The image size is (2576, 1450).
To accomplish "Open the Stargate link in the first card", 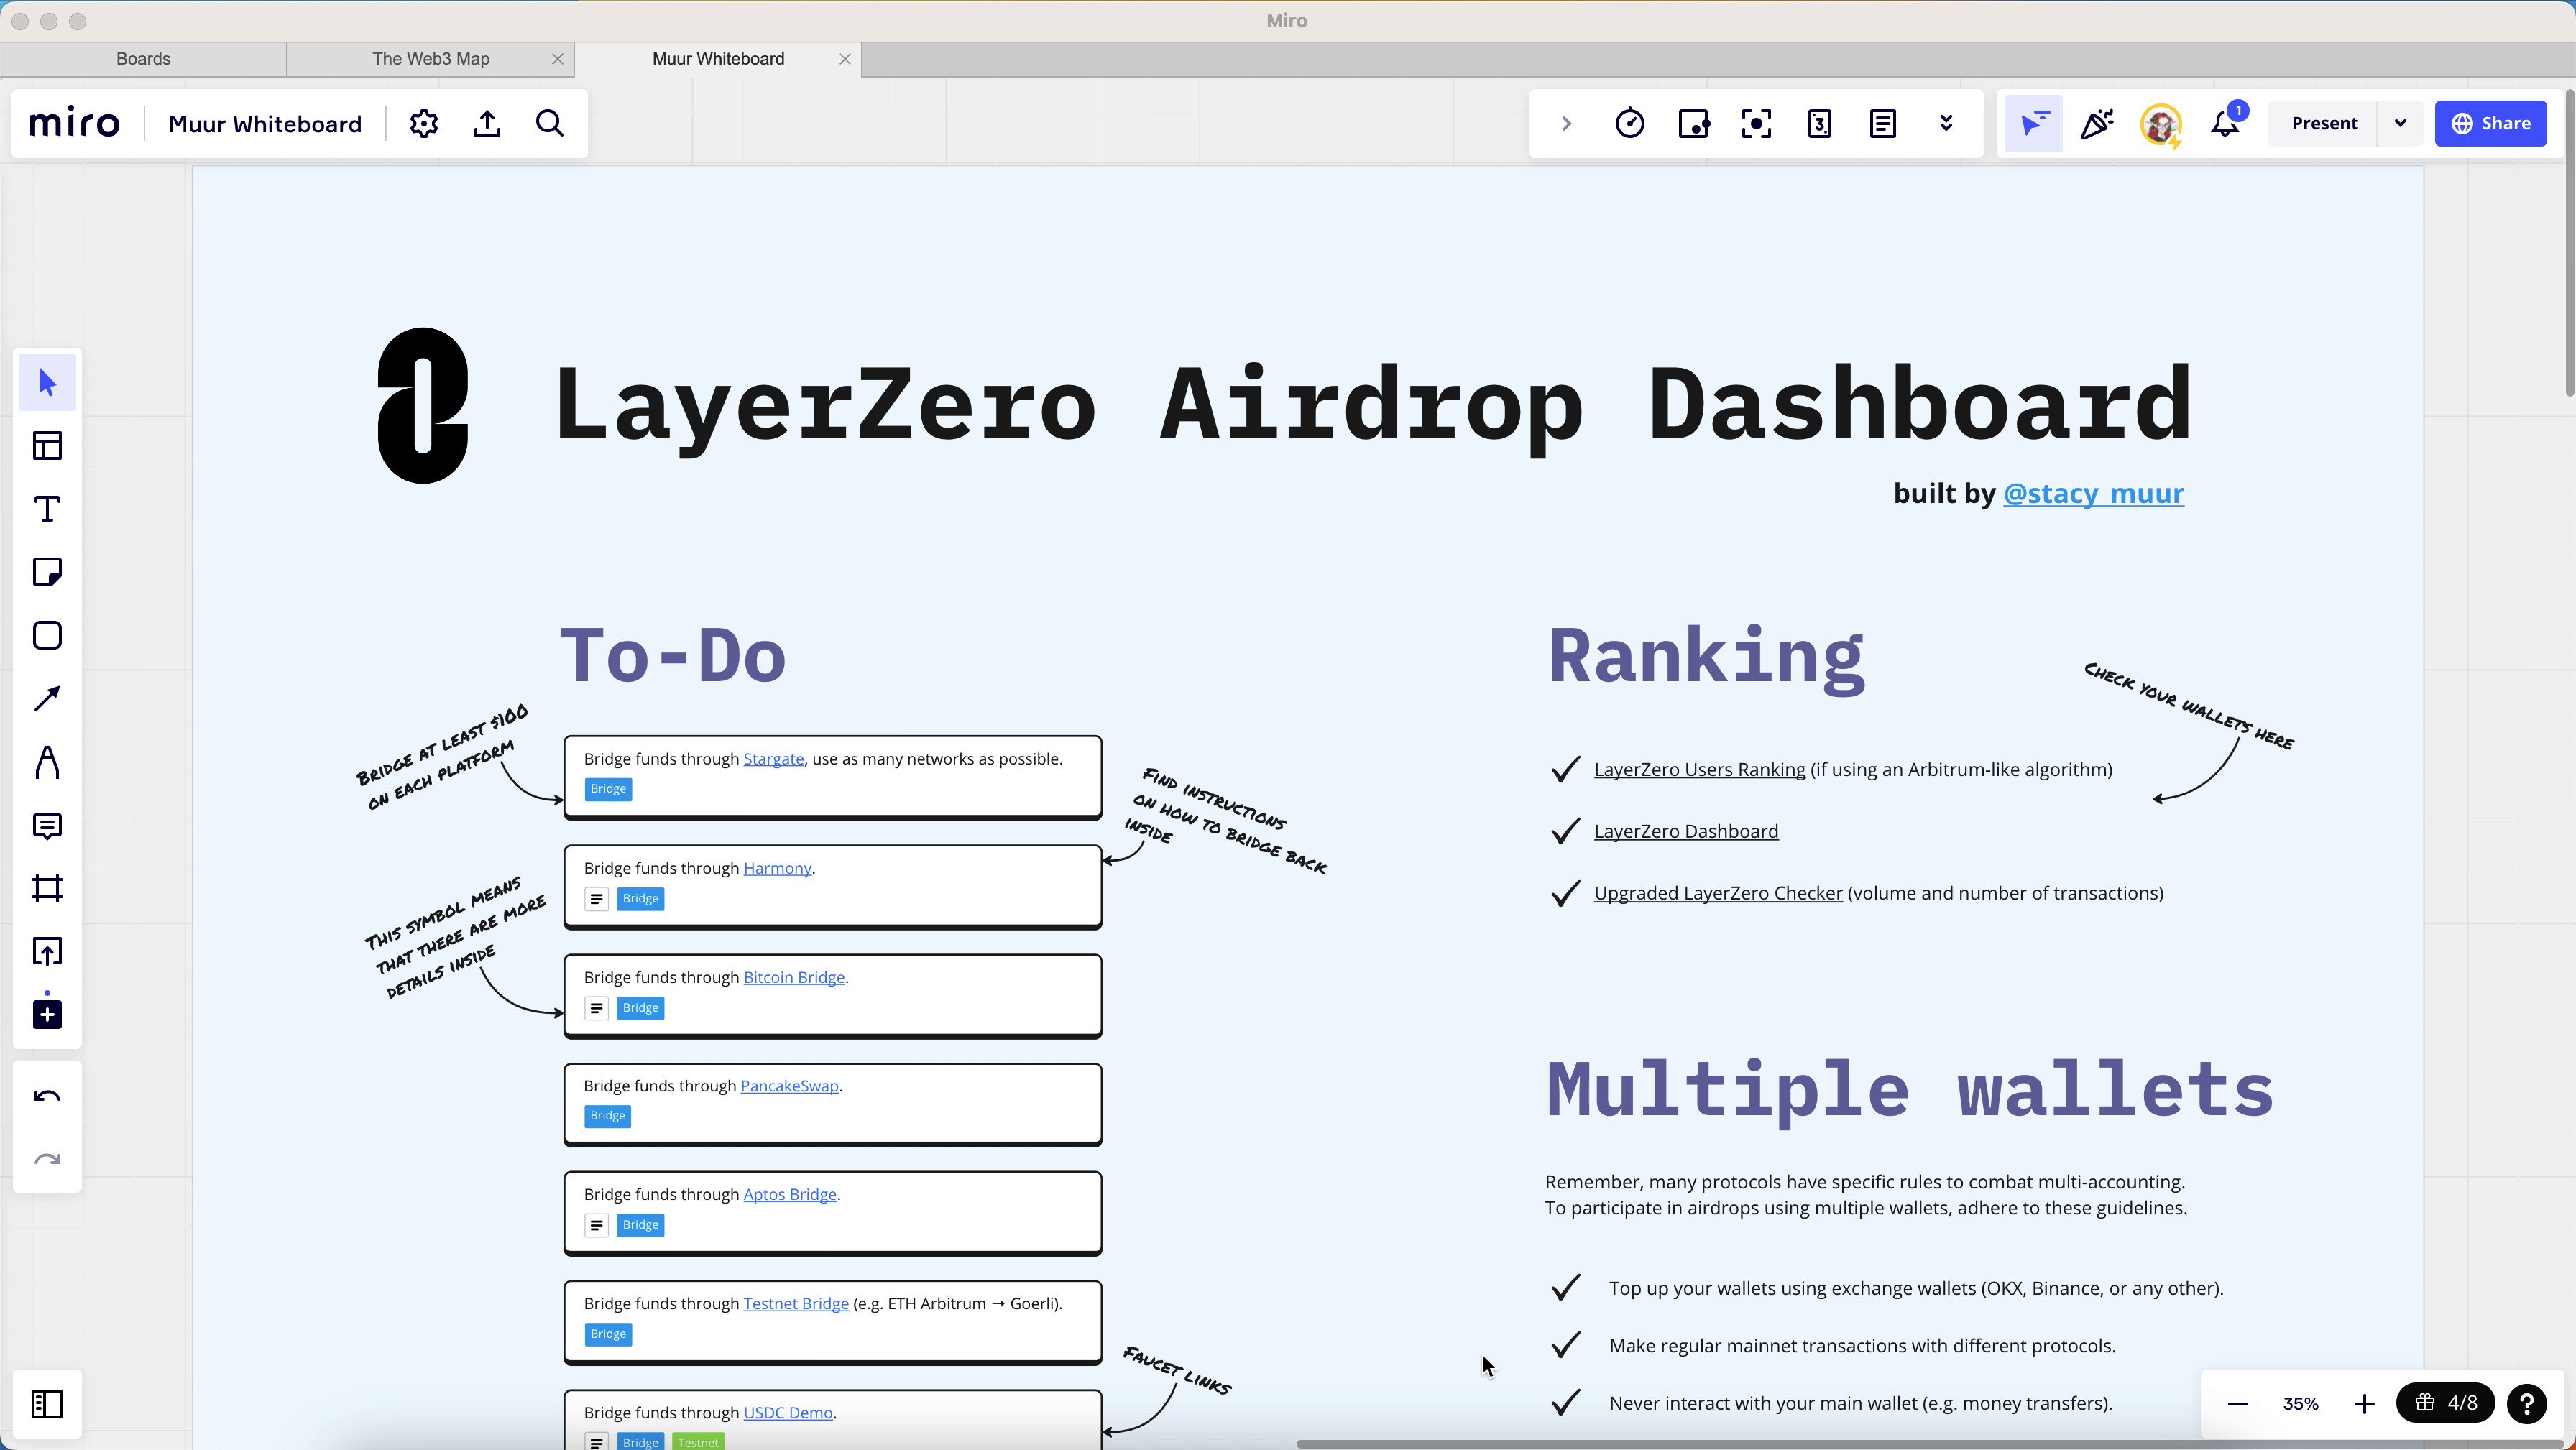I will coord(773,759).
